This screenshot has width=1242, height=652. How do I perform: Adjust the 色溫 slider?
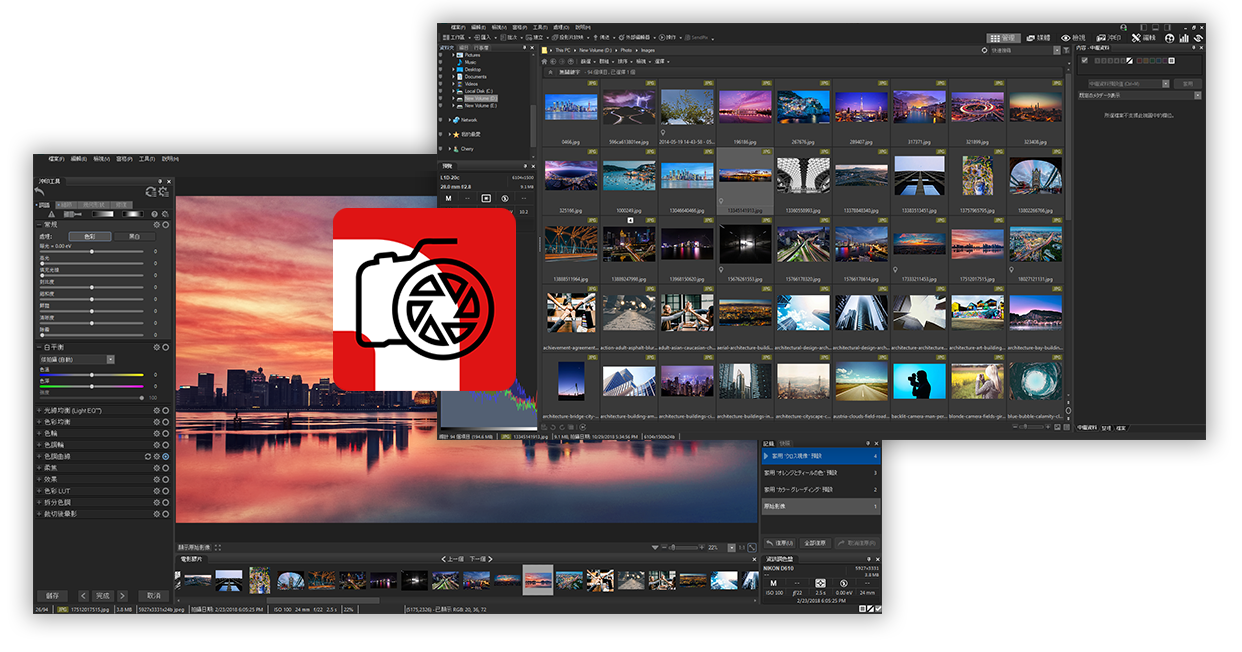coord(91,374)
